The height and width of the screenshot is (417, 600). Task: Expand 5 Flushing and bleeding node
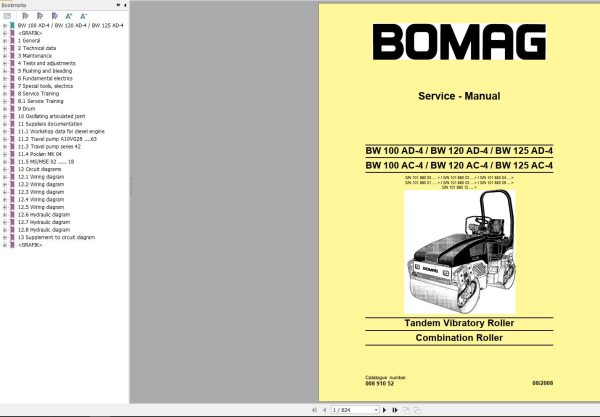(x=5, y=71)
